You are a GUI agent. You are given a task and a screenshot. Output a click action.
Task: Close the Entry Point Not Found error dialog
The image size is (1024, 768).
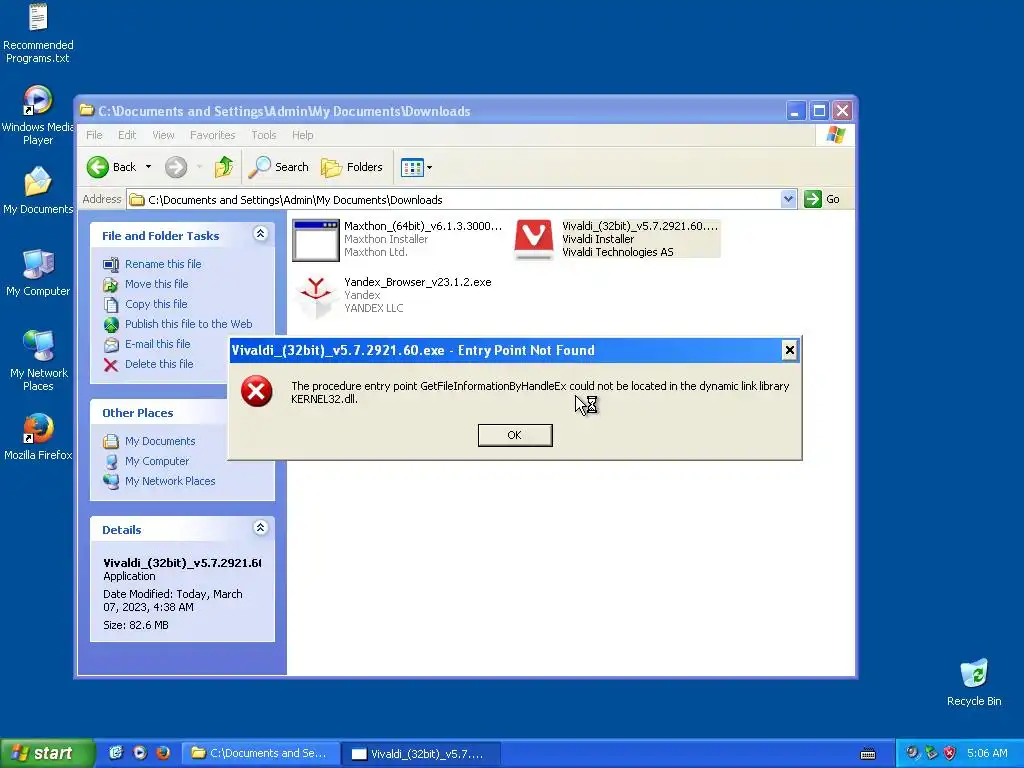pyautogui.click(x=789, y=351)
